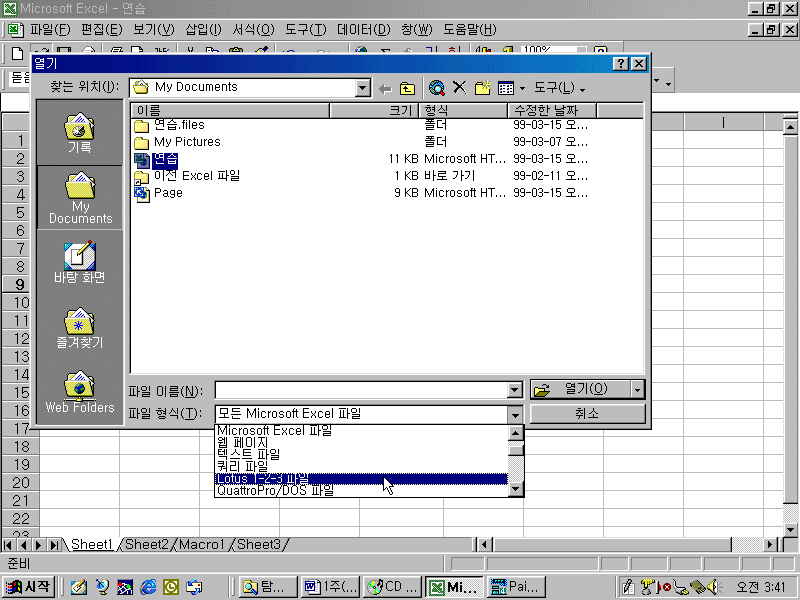Click the back arrow in the dialog toolbar
800x600 pixels.
[x=385, y=89]
